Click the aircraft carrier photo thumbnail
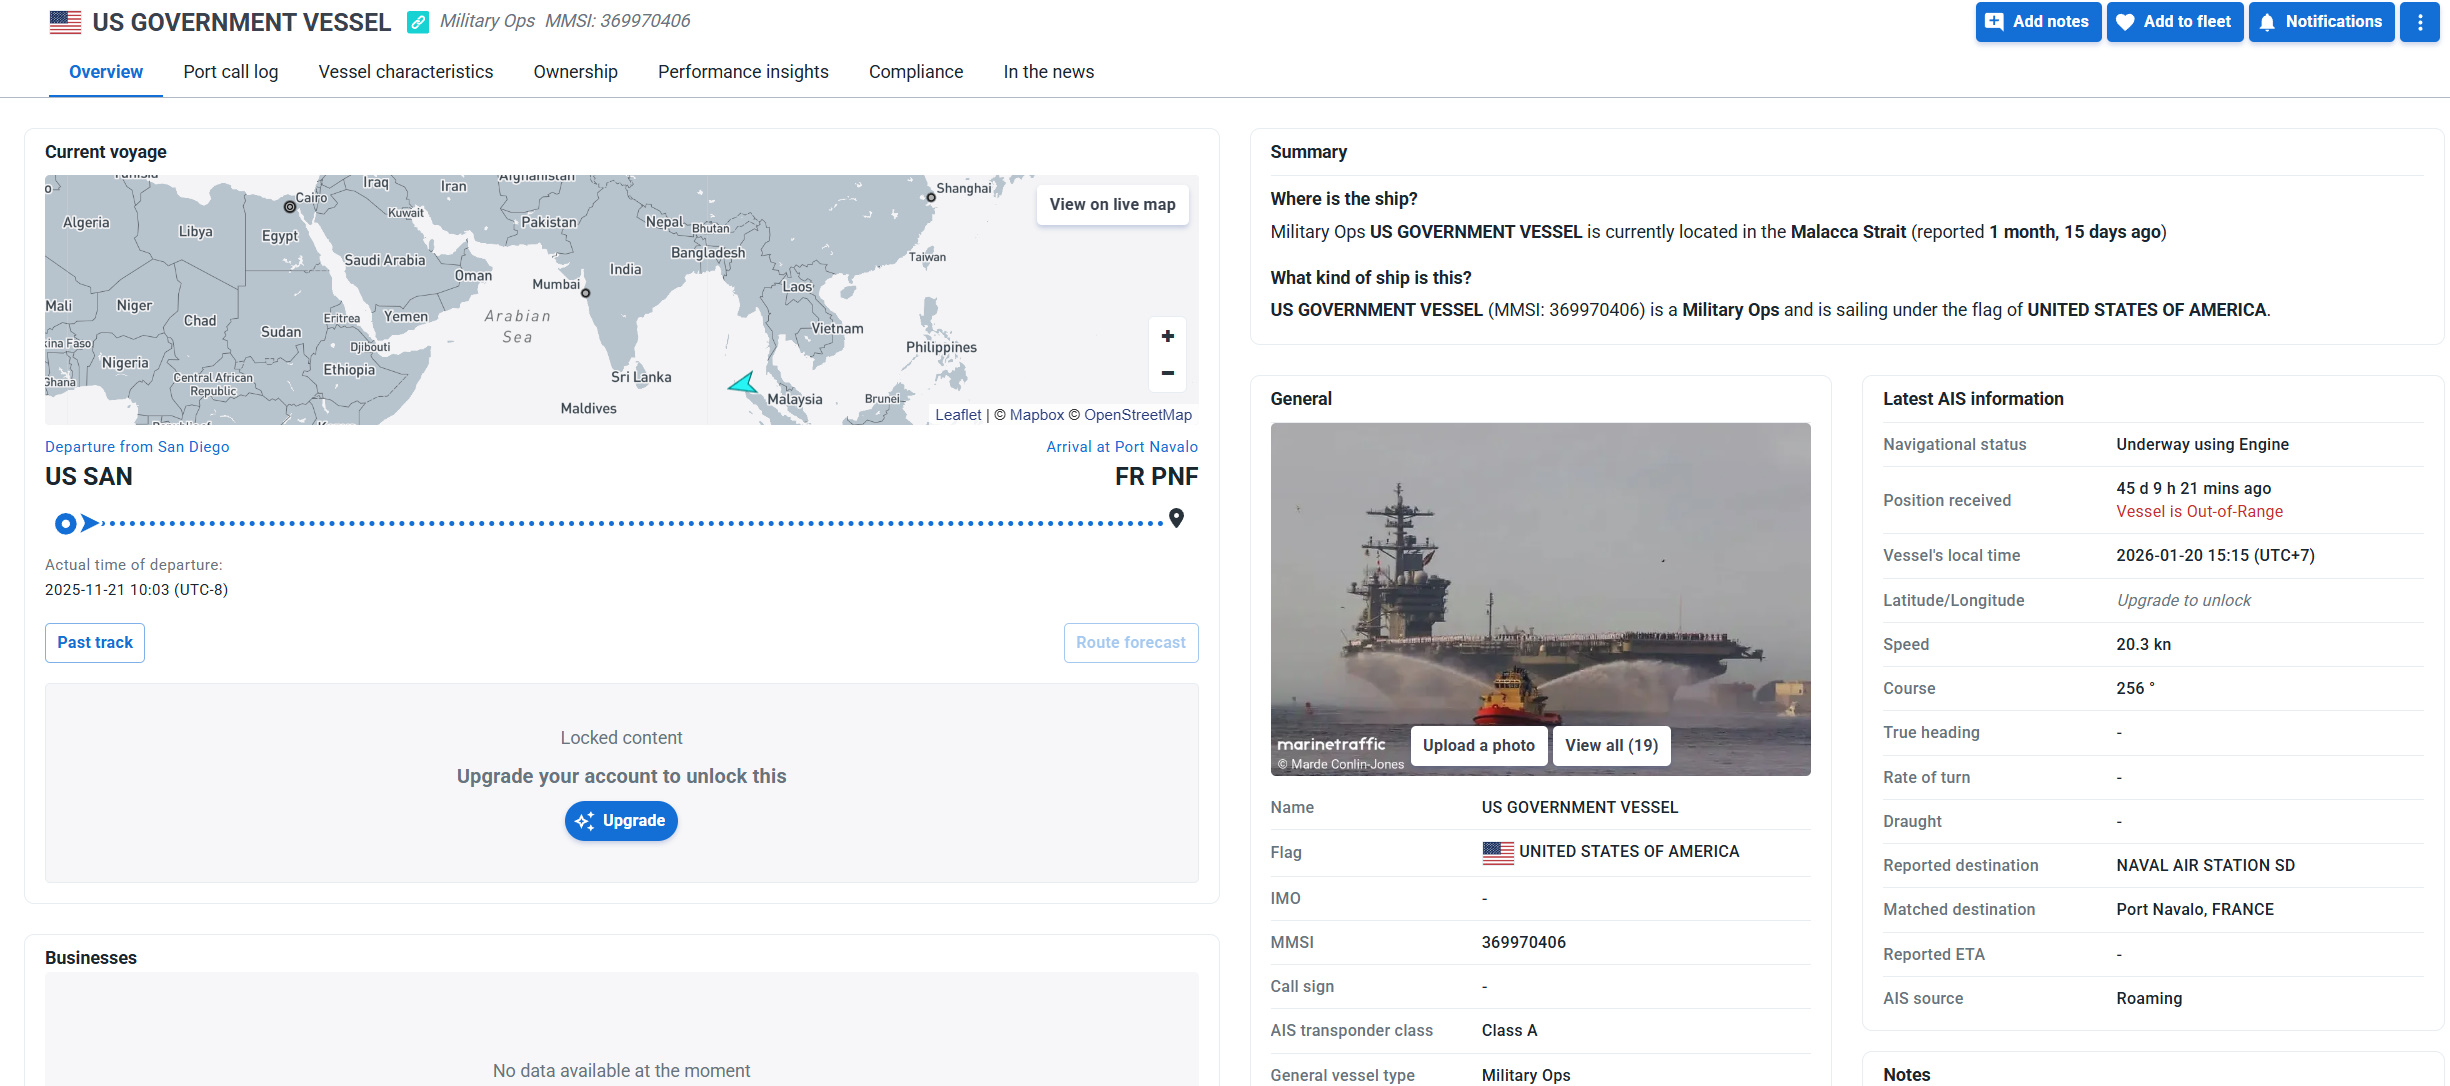The width and height of the screenshot is (2450, 1086). [1539, 580]
